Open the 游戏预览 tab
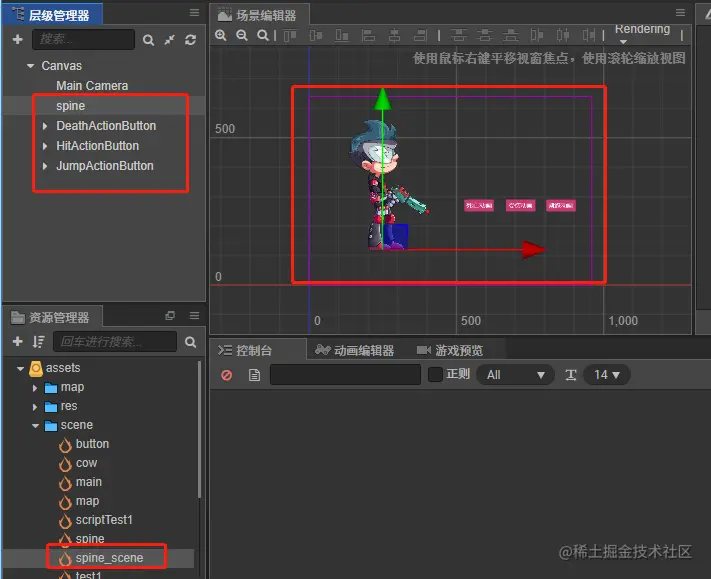 tap(450, 350)
